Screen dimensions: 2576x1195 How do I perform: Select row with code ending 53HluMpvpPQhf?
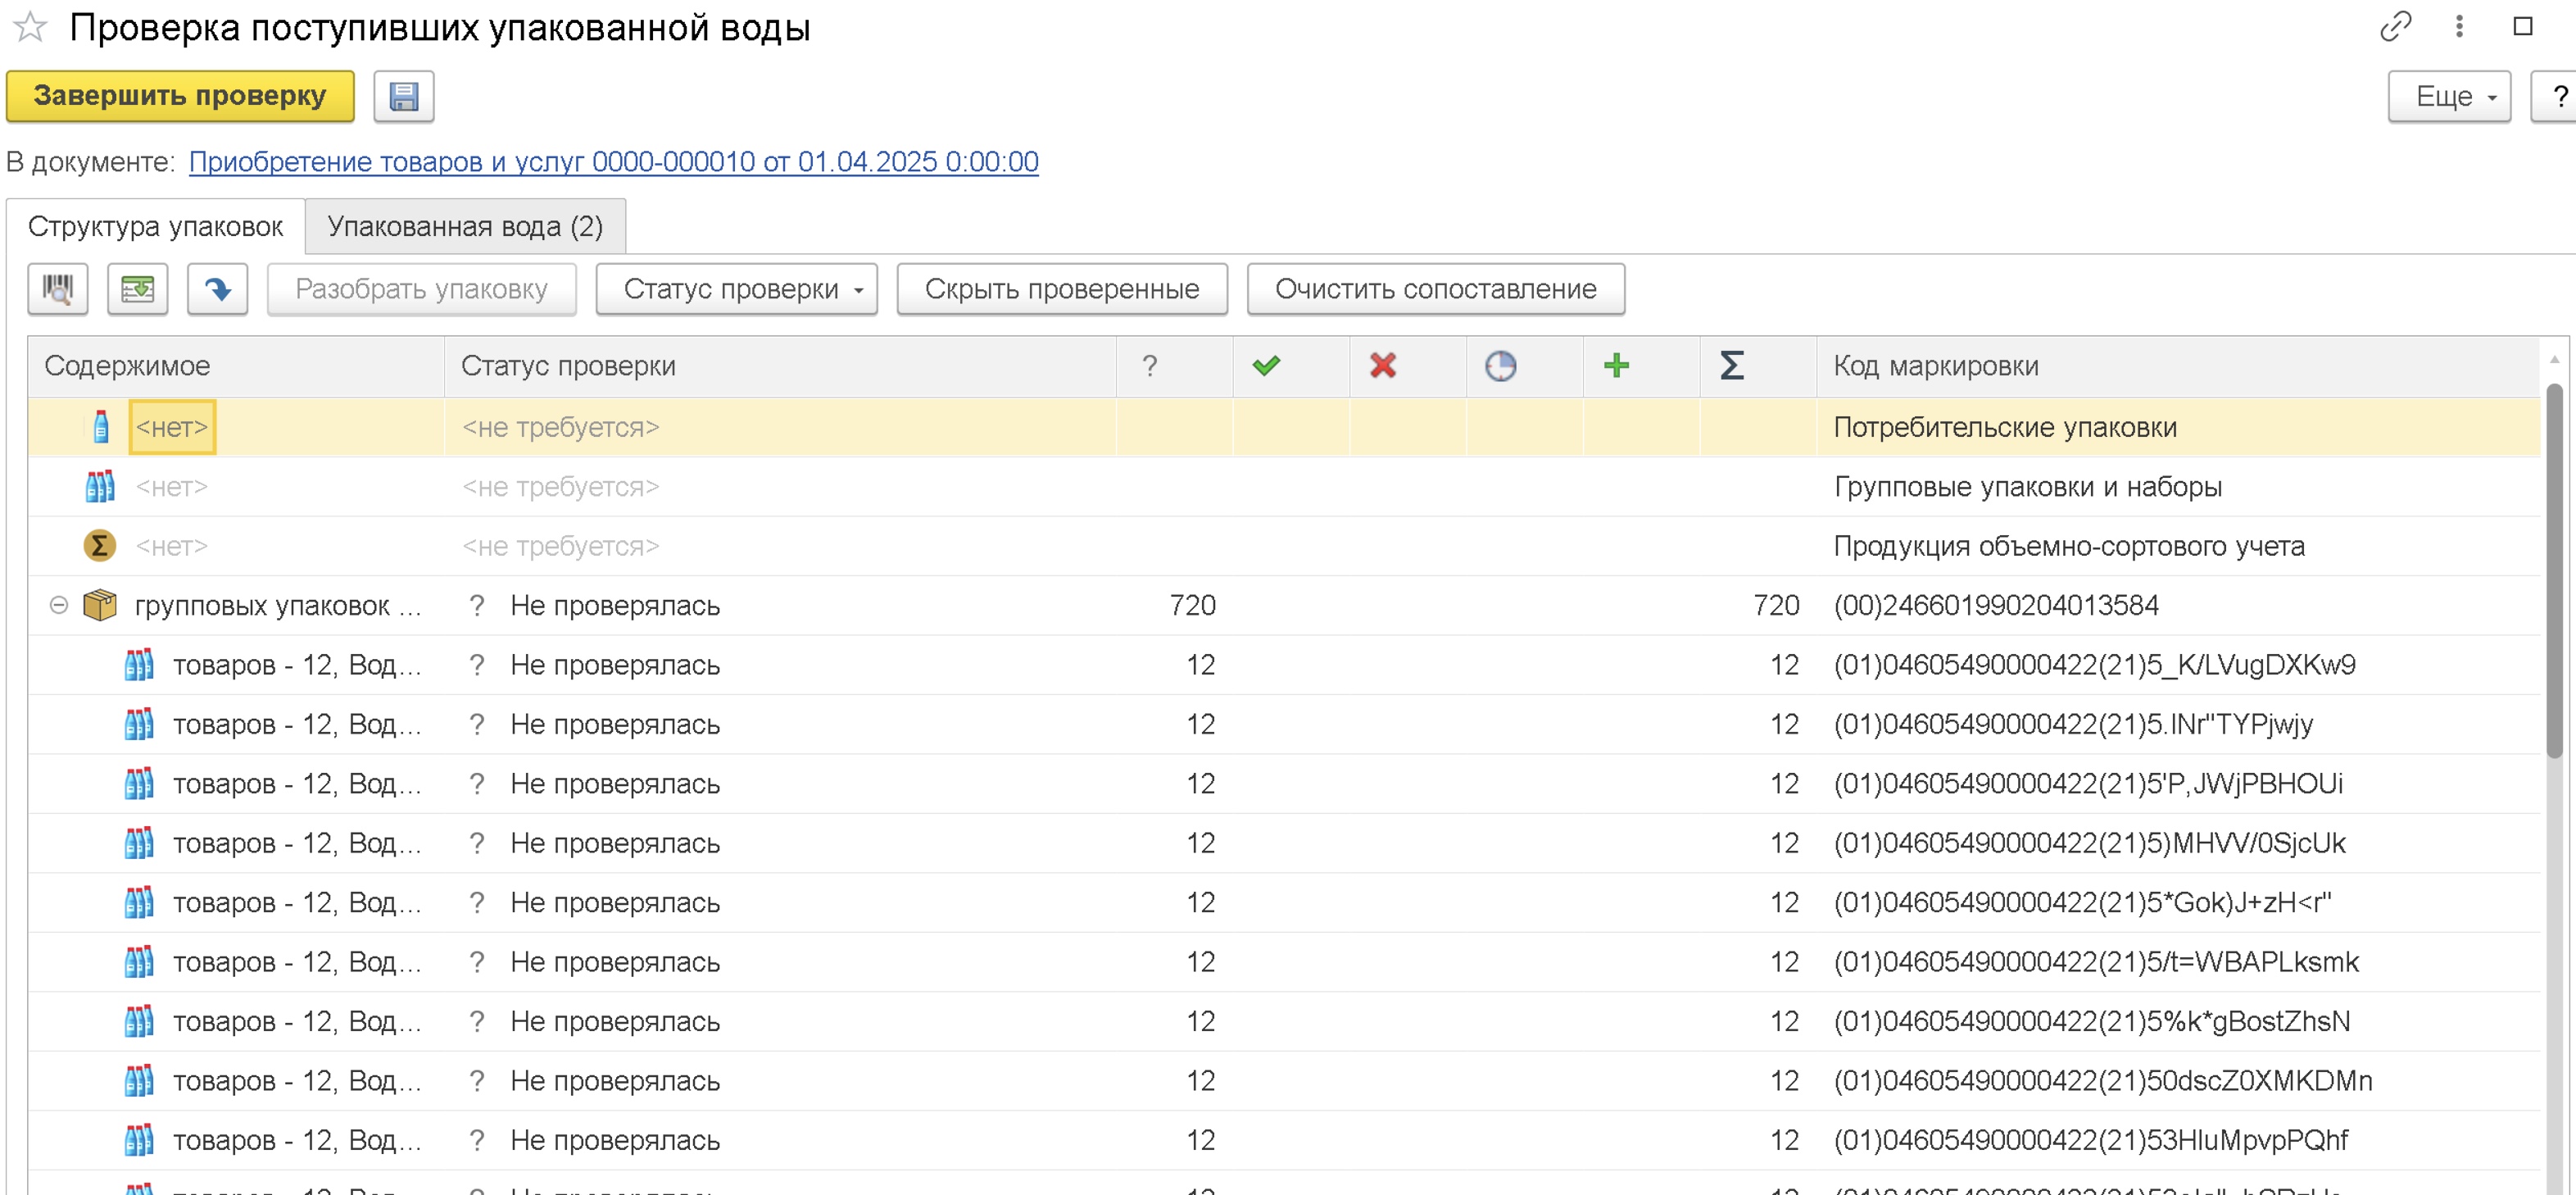[x=1284, y=1140]
